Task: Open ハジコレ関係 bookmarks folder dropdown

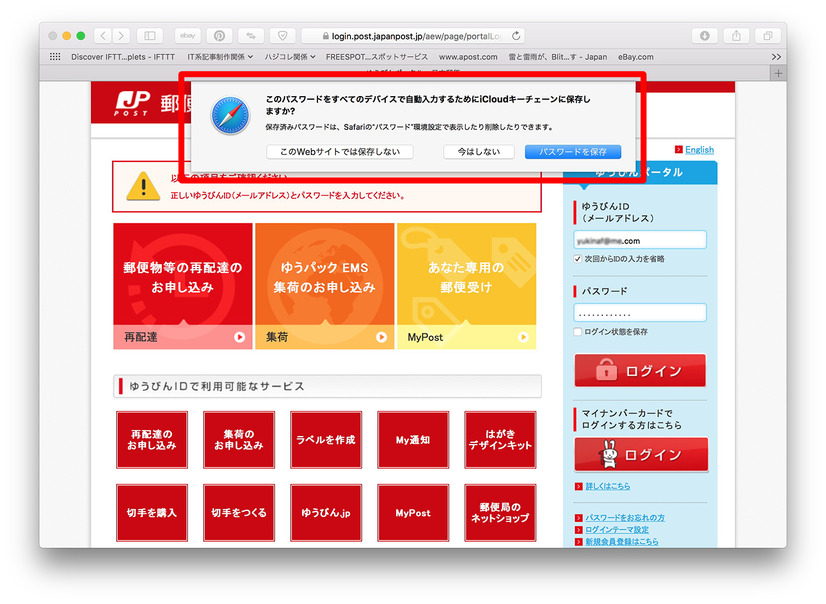Action: pos(290,57)
